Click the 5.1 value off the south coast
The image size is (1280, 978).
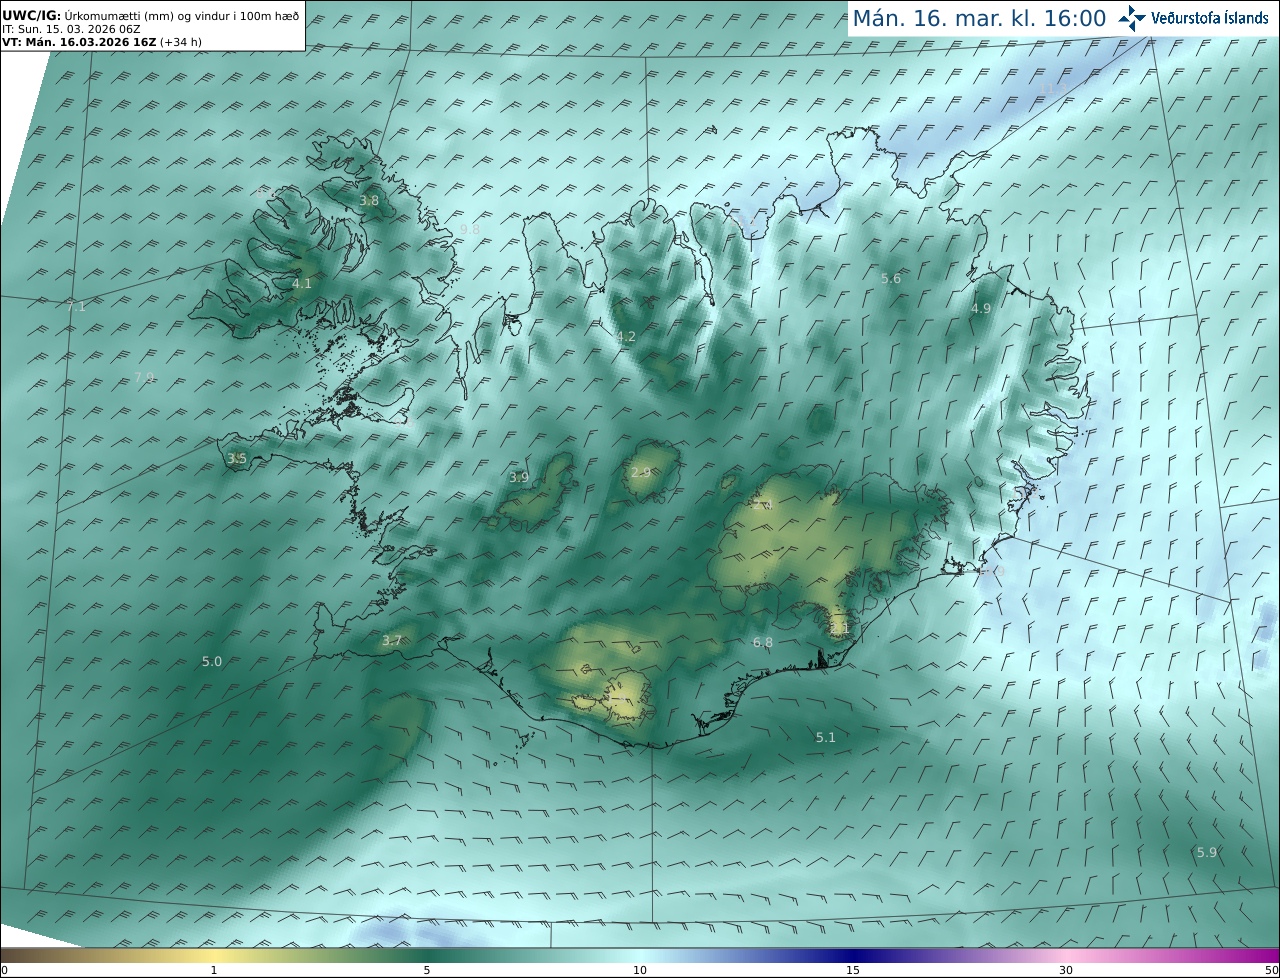click(x=825, y=738)
